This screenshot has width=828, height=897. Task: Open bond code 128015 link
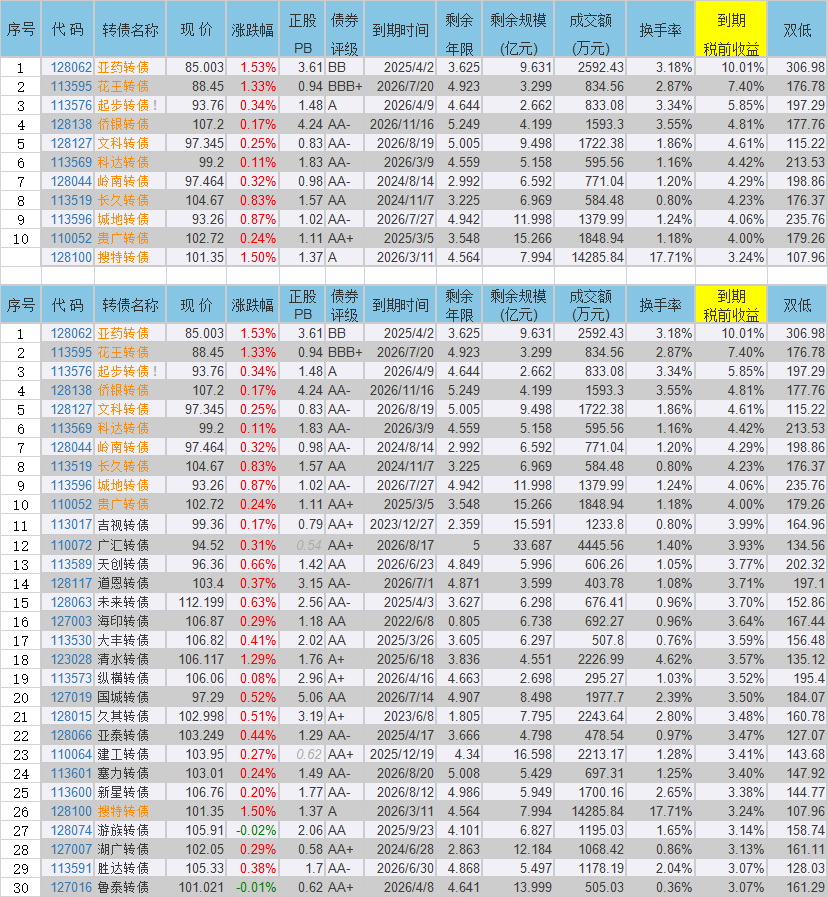[71, 716]
